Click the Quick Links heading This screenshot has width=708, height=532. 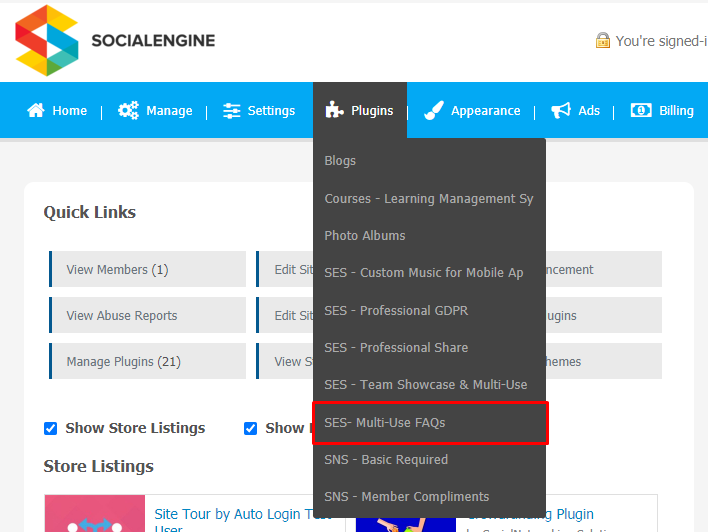pos(89,212)
